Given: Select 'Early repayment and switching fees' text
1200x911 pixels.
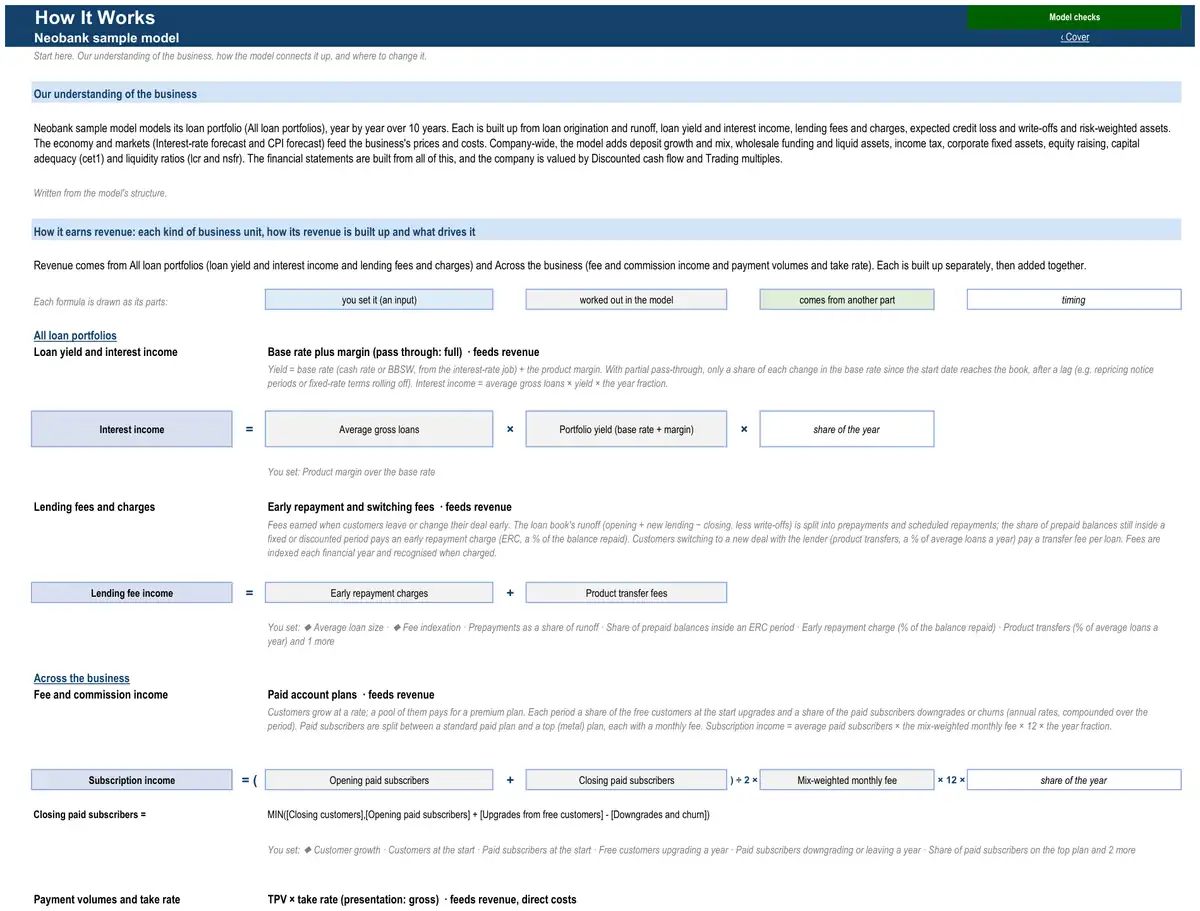Looking at the screenshot, I should point(351,507).
